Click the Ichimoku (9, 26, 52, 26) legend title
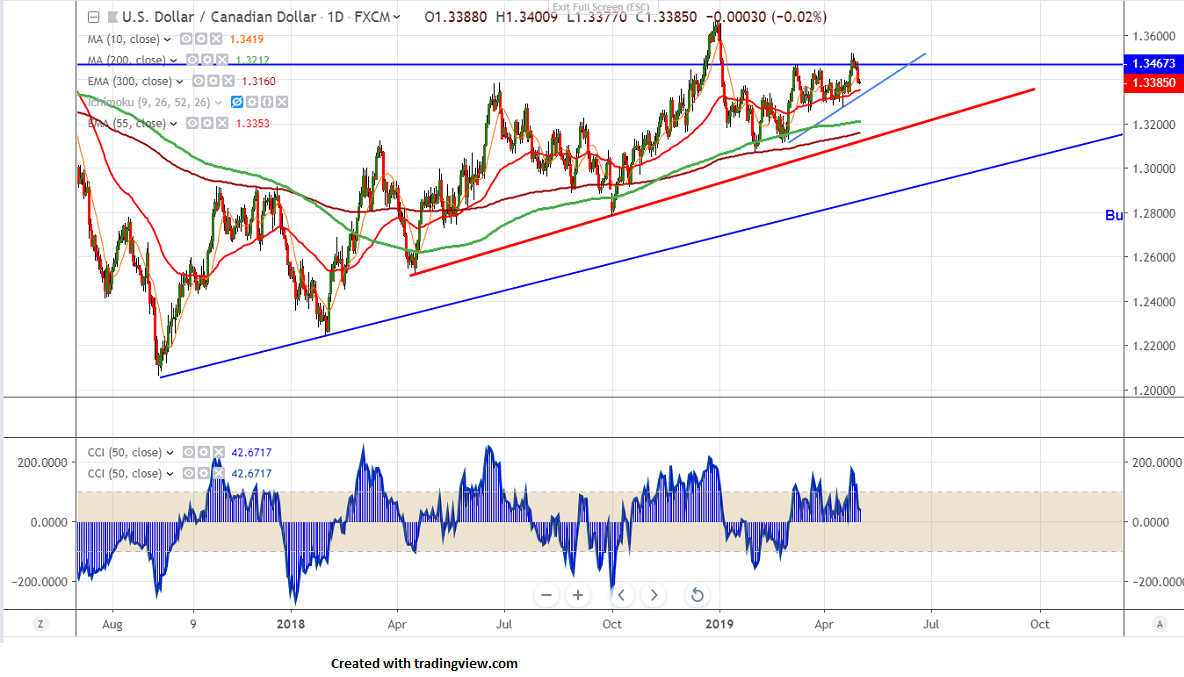 click(149, 103)
